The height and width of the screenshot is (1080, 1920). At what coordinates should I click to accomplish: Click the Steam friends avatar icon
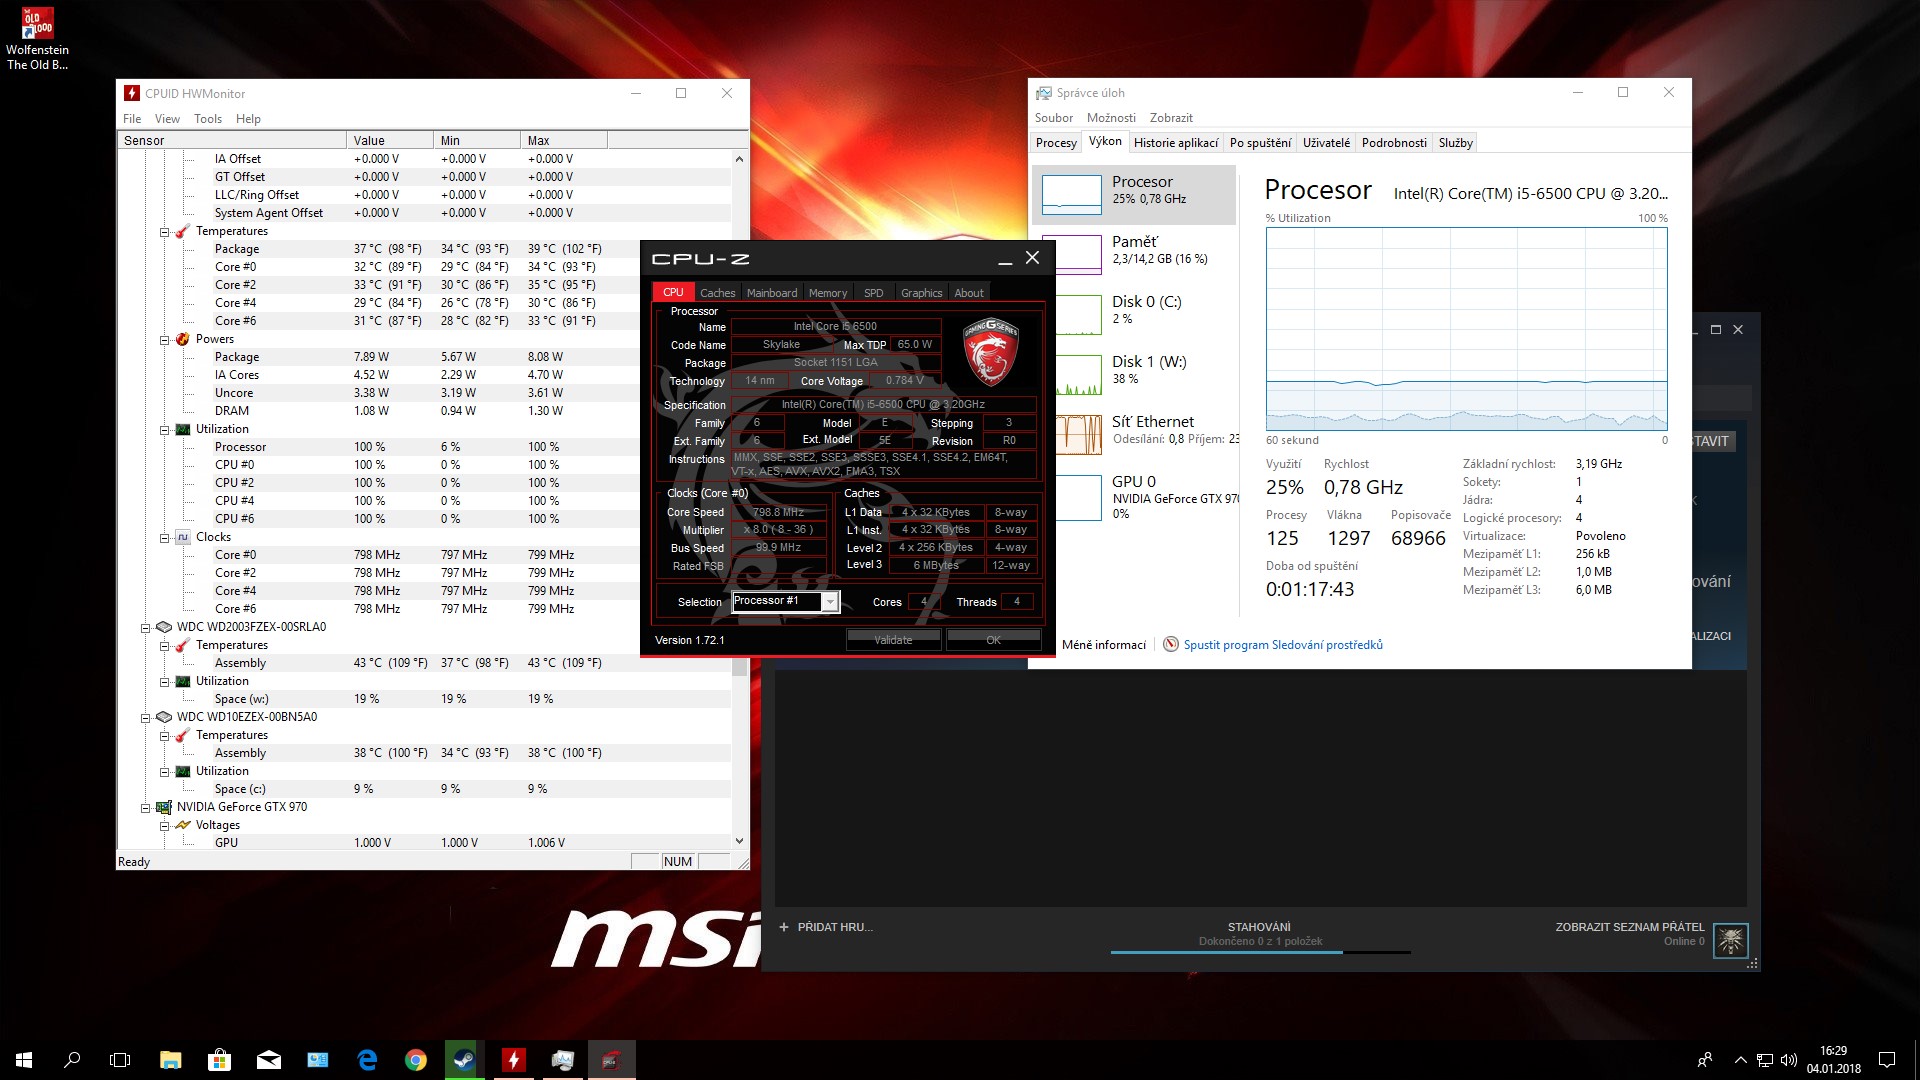click(x=1730, y=940)
